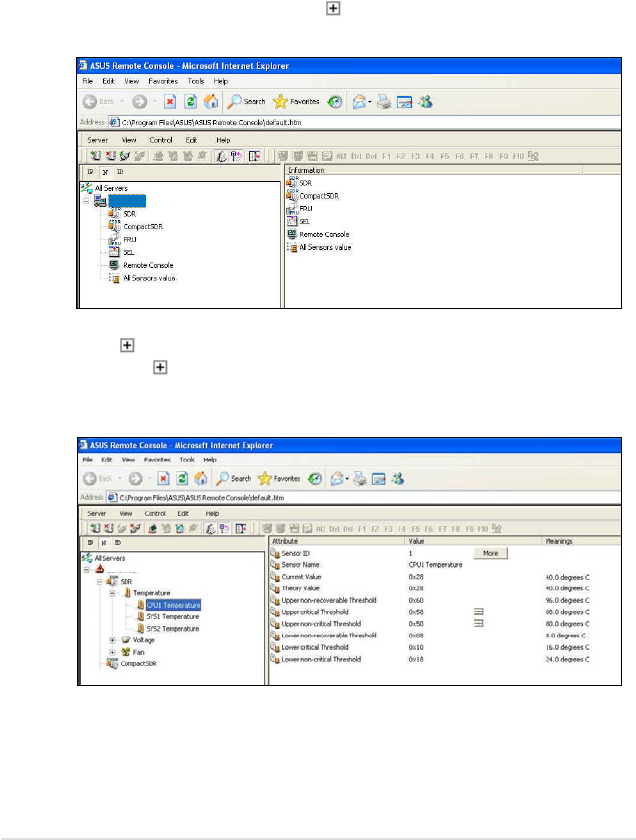
Task: Click Refresh icon in upper browser toolbar
Action: coord(190,101)
